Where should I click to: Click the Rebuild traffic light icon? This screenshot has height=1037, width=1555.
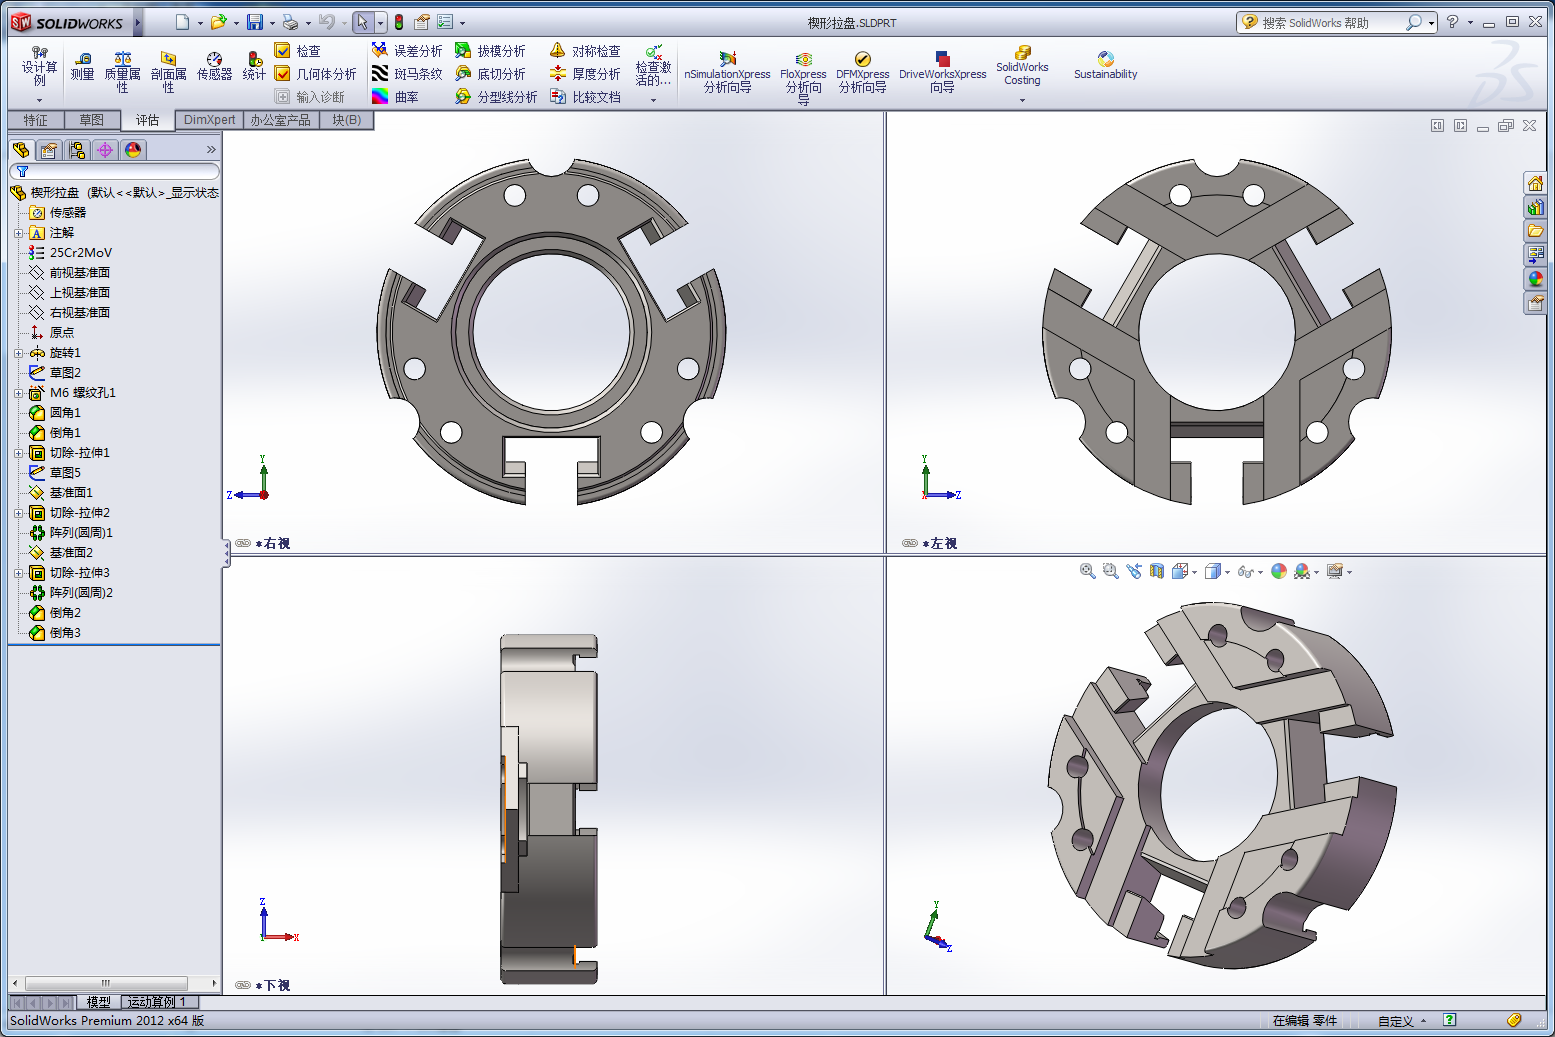(399, 22)
